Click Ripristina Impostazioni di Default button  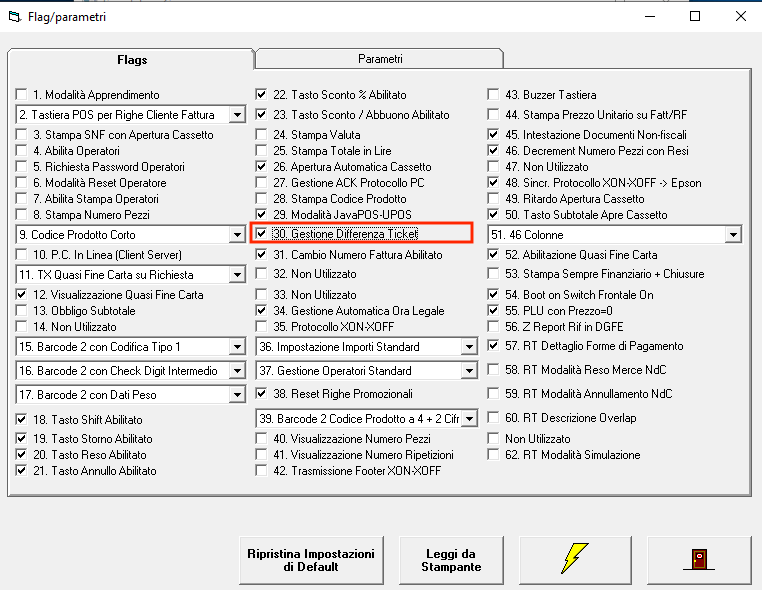point(311,560)
